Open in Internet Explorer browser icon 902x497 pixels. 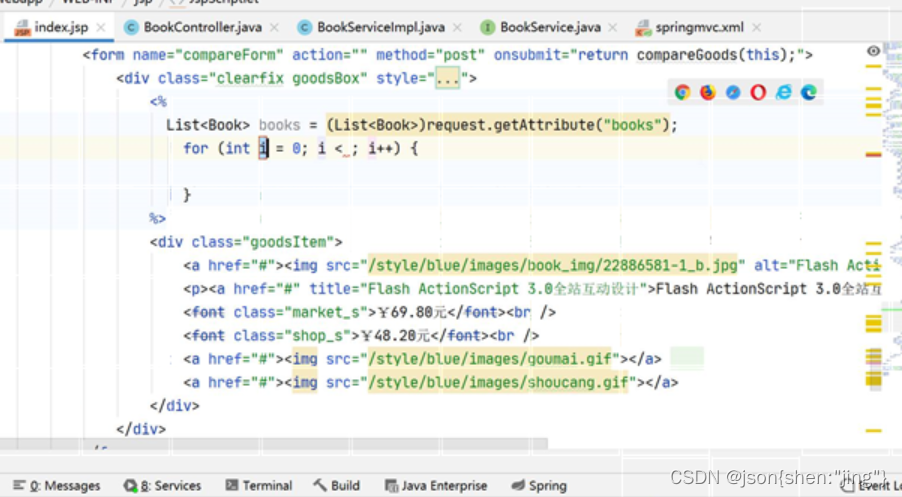(783, 92)
